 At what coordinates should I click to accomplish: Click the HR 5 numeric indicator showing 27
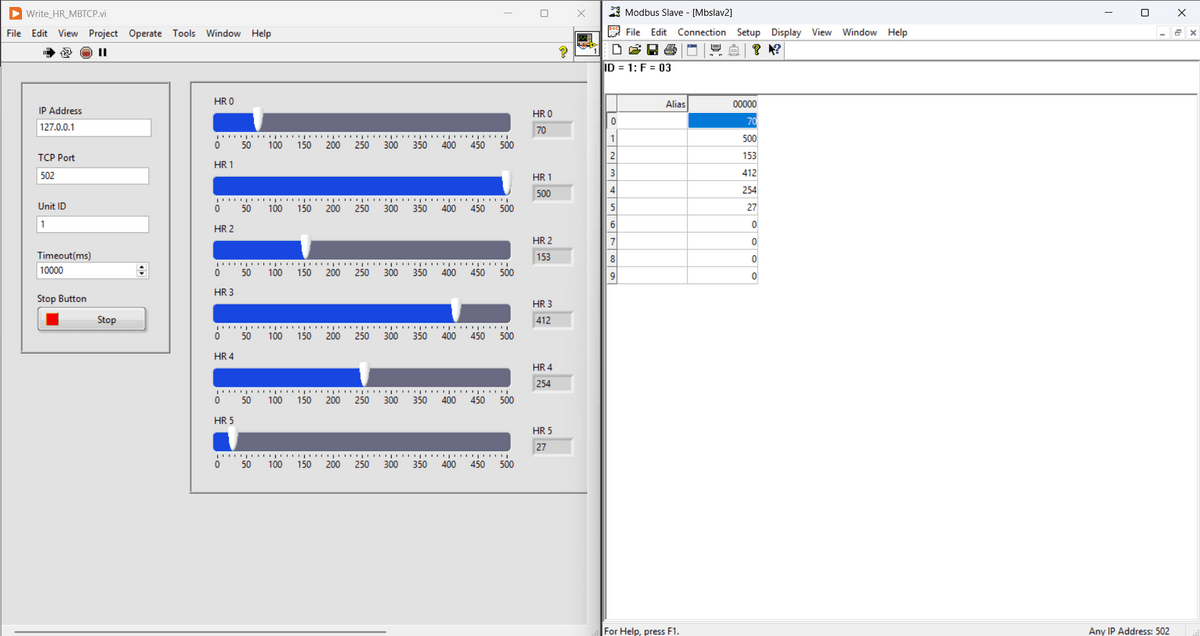point(552,447)
